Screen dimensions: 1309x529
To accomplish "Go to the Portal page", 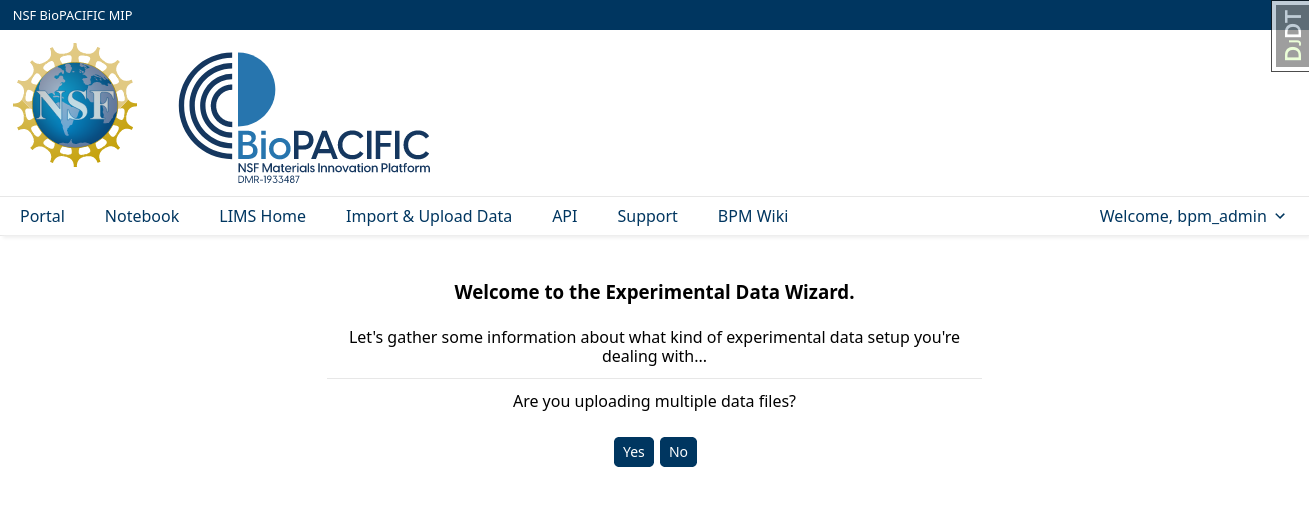I will tap(42, 216).
